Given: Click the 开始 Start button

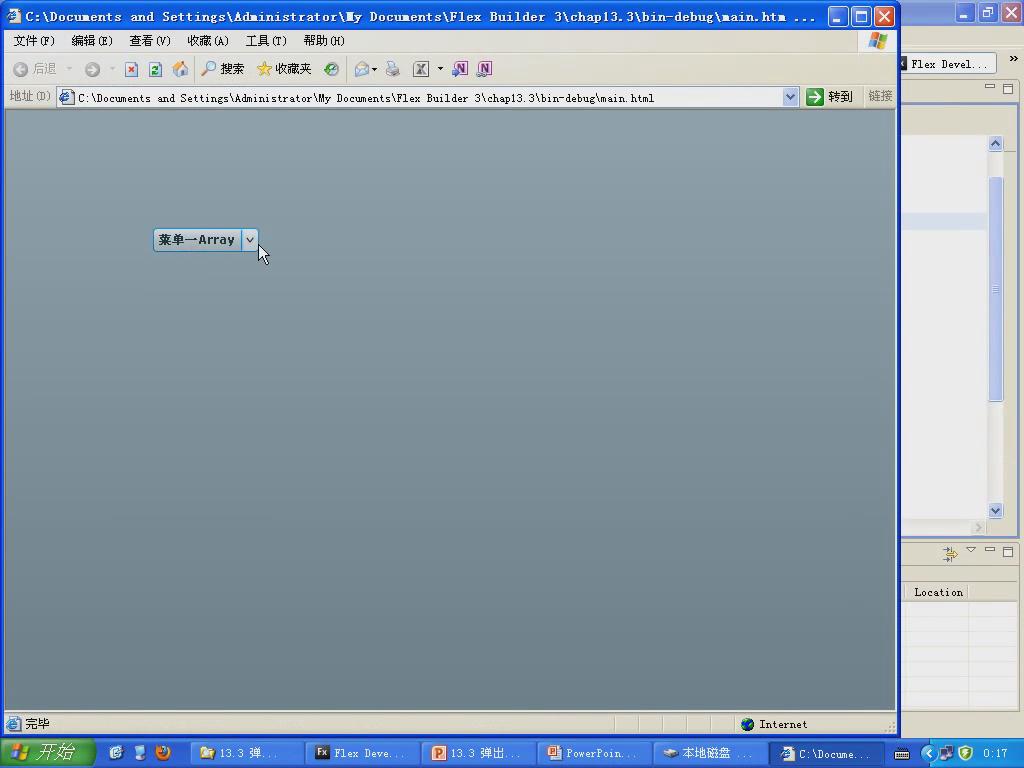Looking at the screenshot, I should (46, 752).
